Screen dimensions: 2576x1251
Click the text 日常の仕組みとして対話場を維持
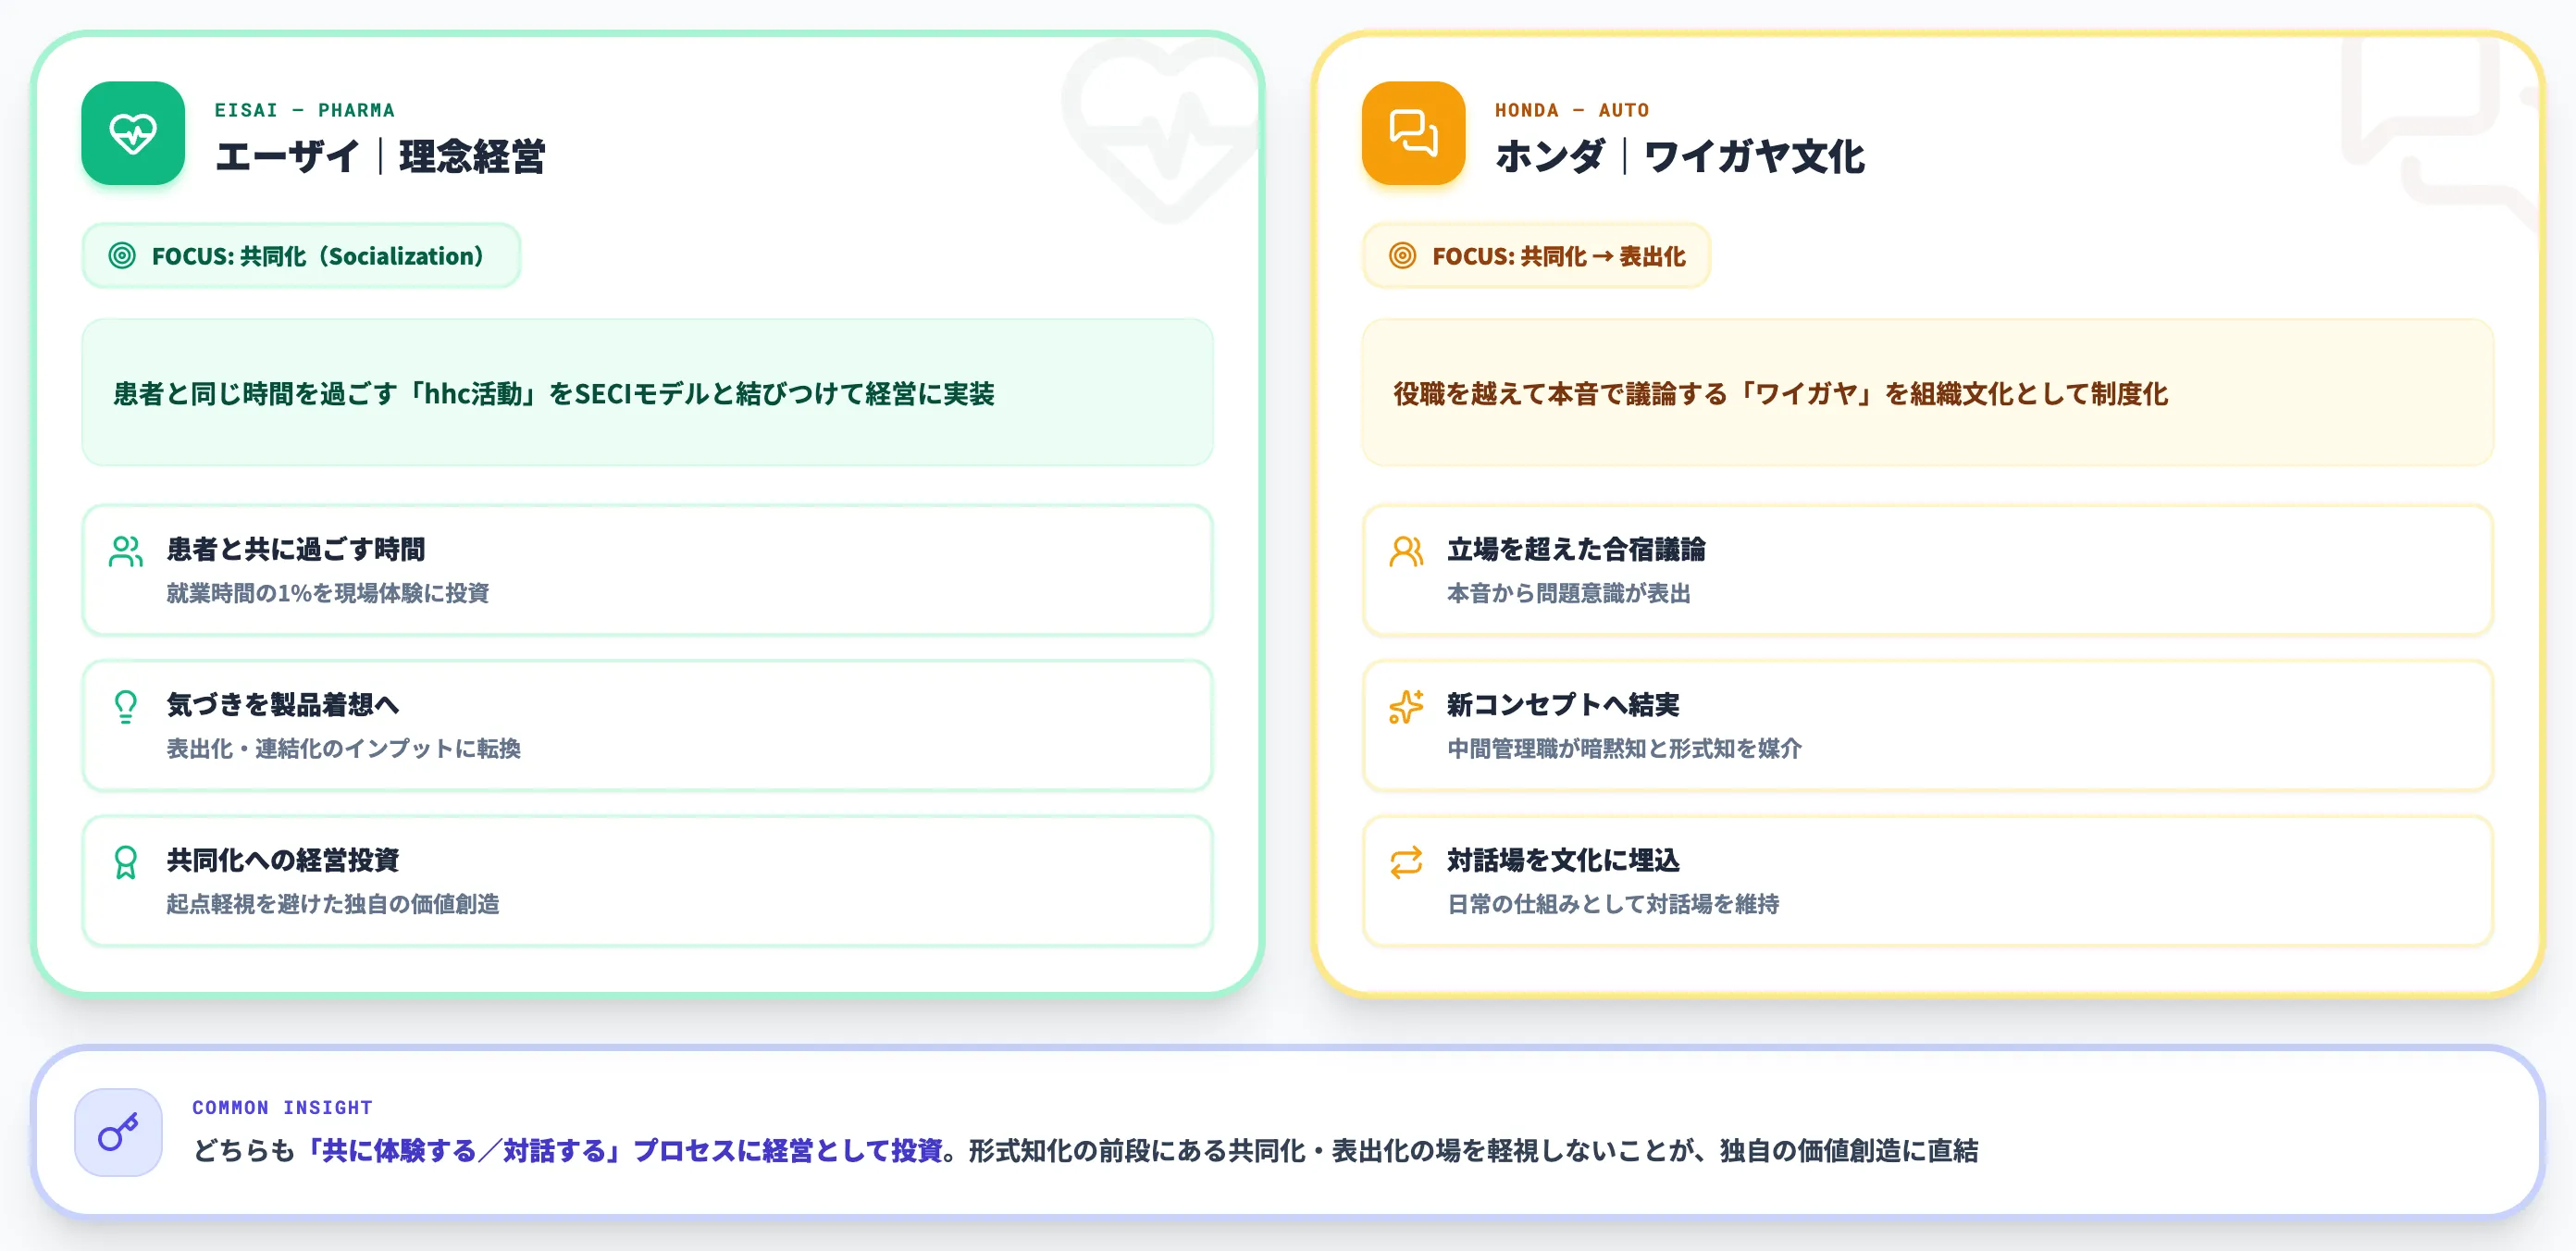[x=1613, y=904]
